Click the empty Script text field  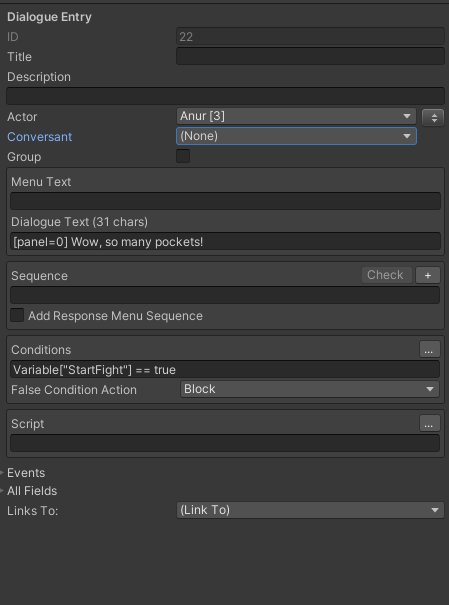(225, 443)
